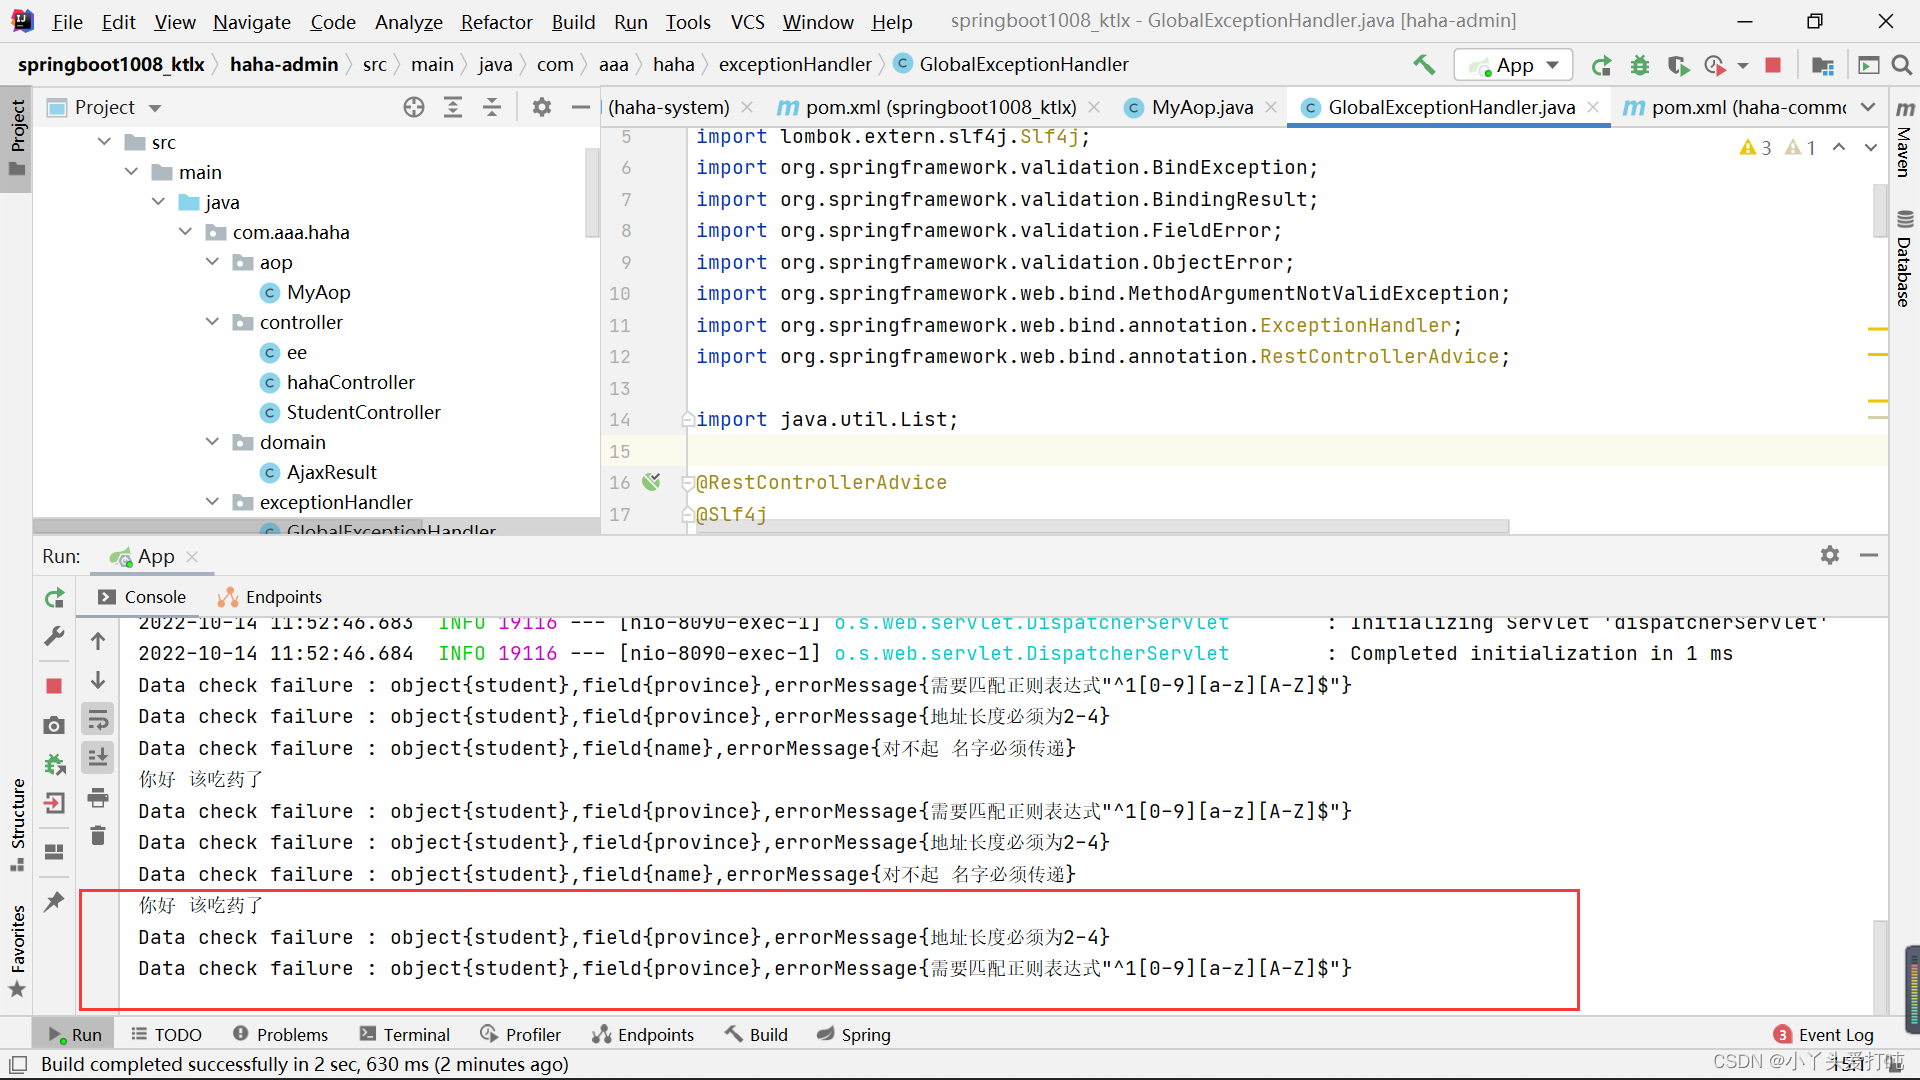Click the editor vertical scrollbar

pyautogui.click(x=1879, y=210)
